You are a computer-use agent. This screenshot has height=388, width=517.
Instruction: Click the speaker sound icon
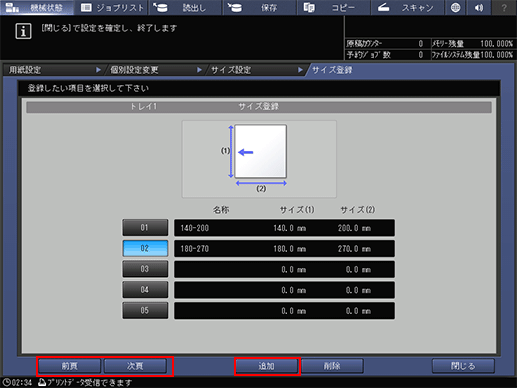pos(479,7)
